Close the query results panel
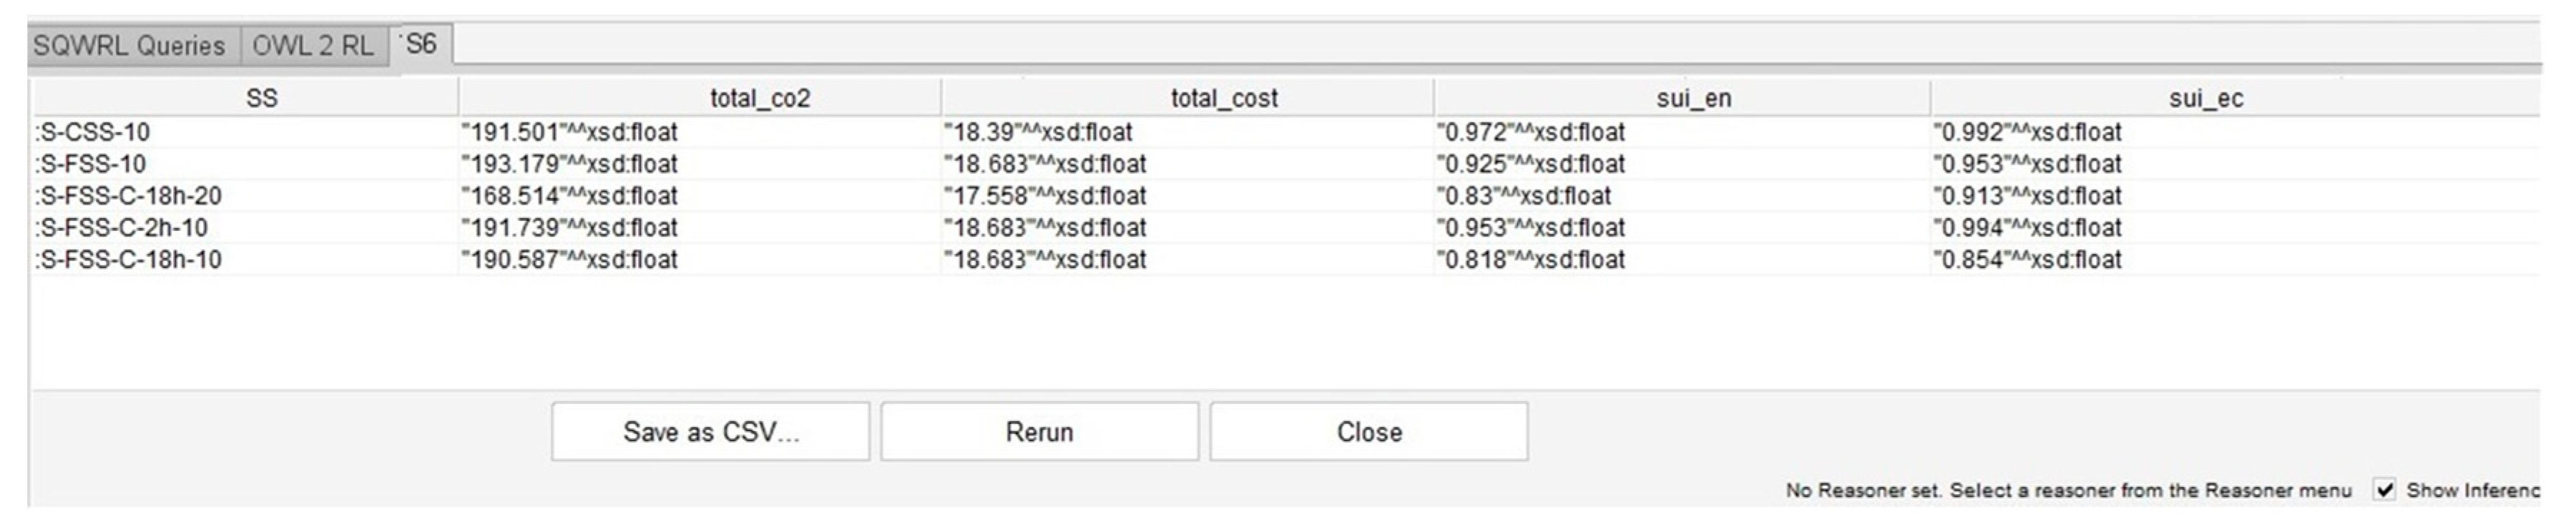The height and width of the screenshot is (527, 2576). click(1368, 432)
